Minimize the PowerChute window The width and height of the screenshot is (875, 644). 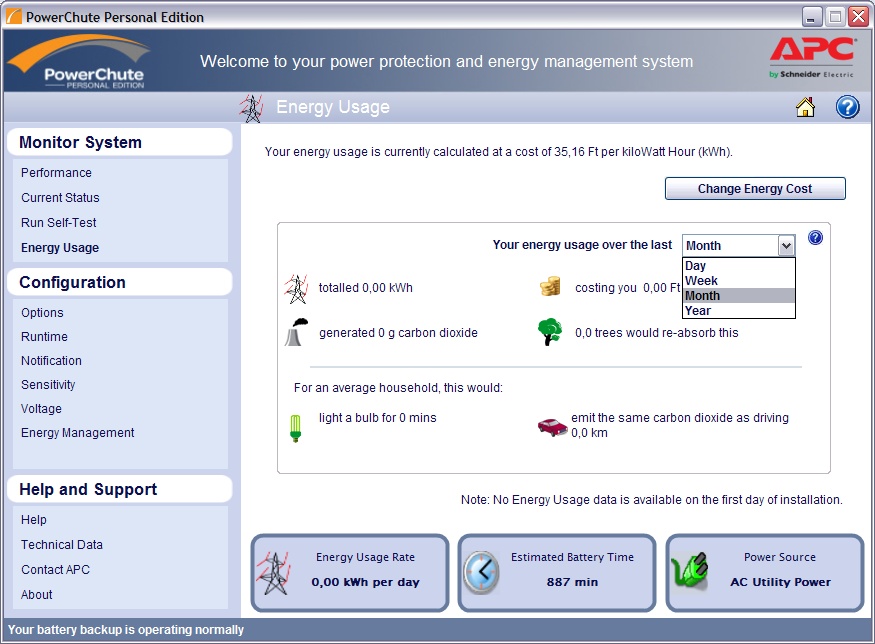pyautogui.click(x=812, y=17)
